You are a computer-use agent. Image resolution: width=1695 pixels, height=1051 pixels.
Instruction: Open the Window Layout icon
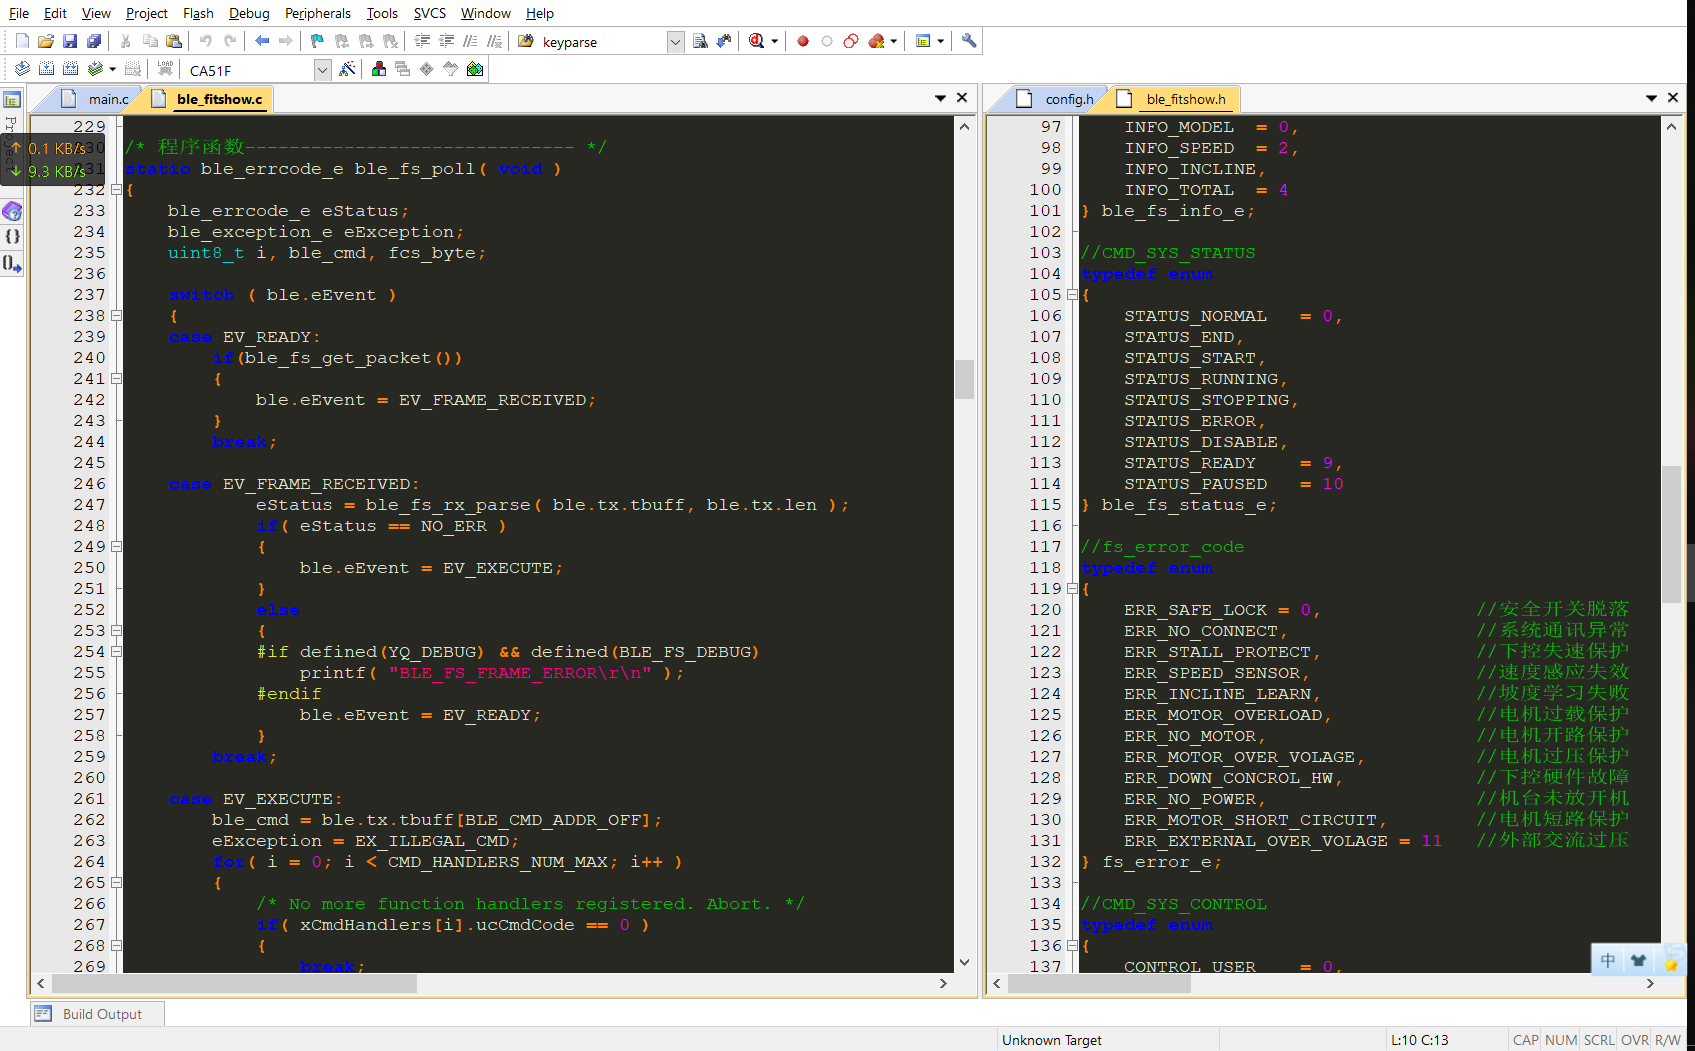[924, 41]
